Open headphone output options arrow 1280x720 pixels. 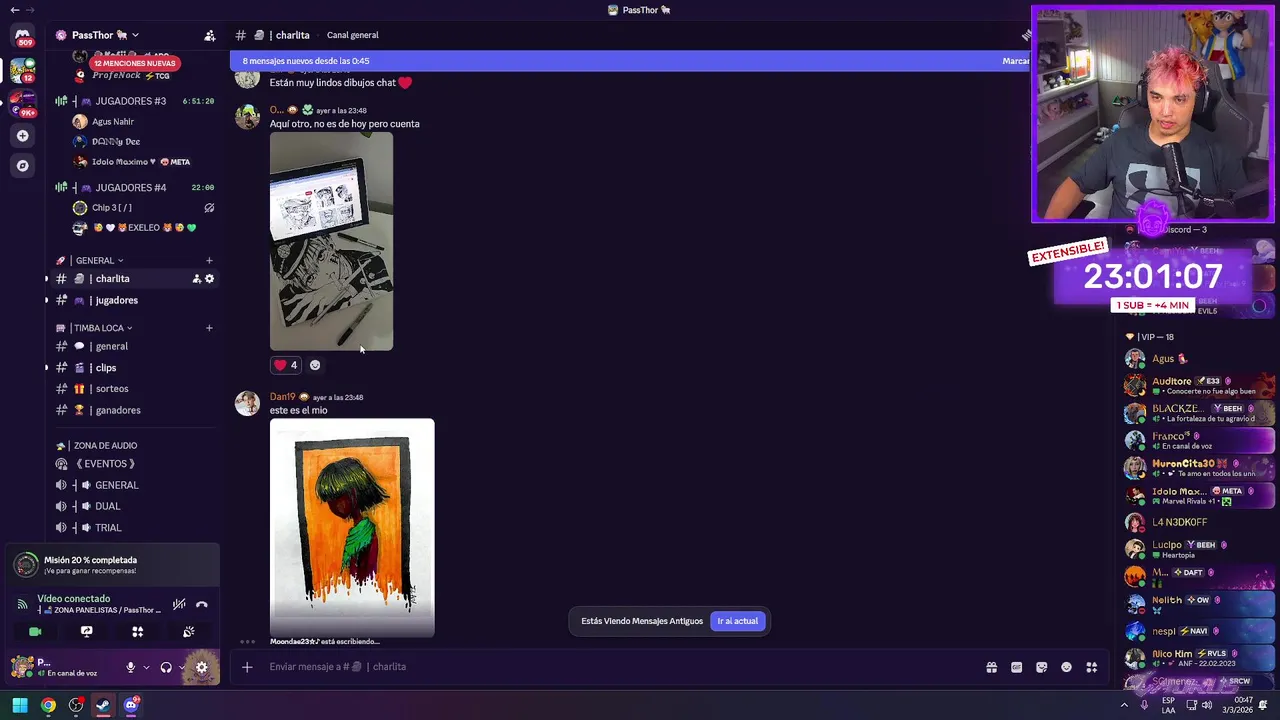click(182, 667)
